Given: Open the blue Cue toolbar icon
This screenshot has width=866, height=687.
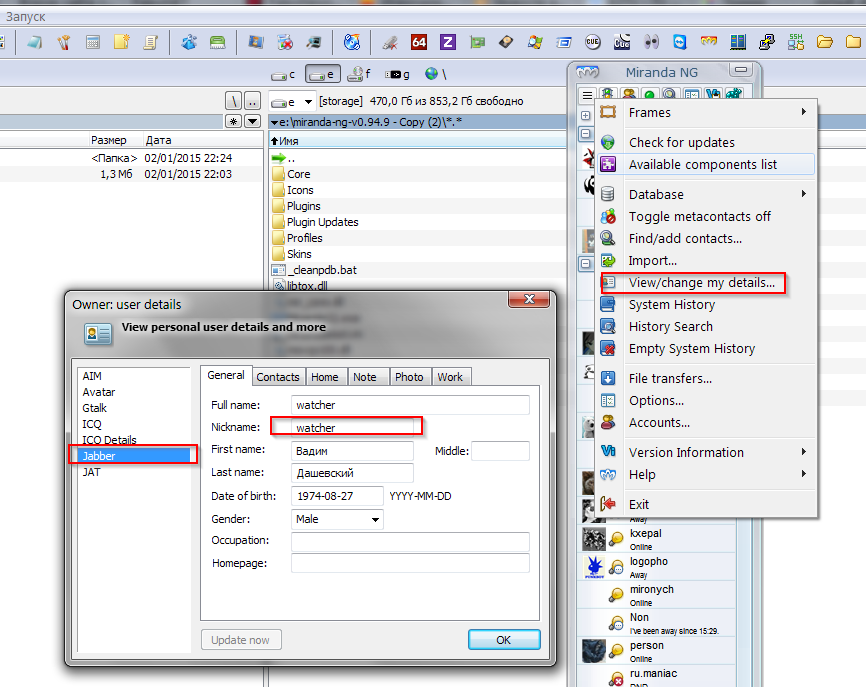Looking at the screenshot, I should point(622,42).
